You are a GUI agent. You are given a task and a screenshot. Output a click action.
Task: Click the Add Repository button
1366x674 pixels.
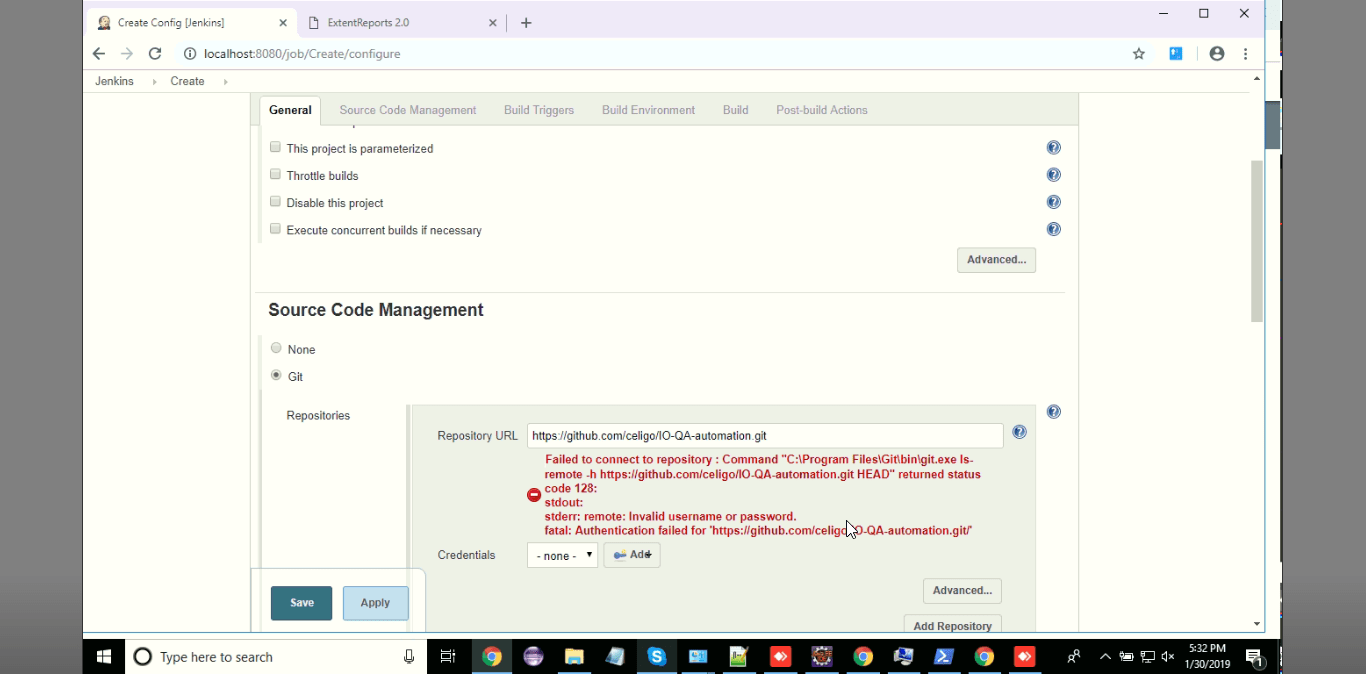(x=952, y=626)
